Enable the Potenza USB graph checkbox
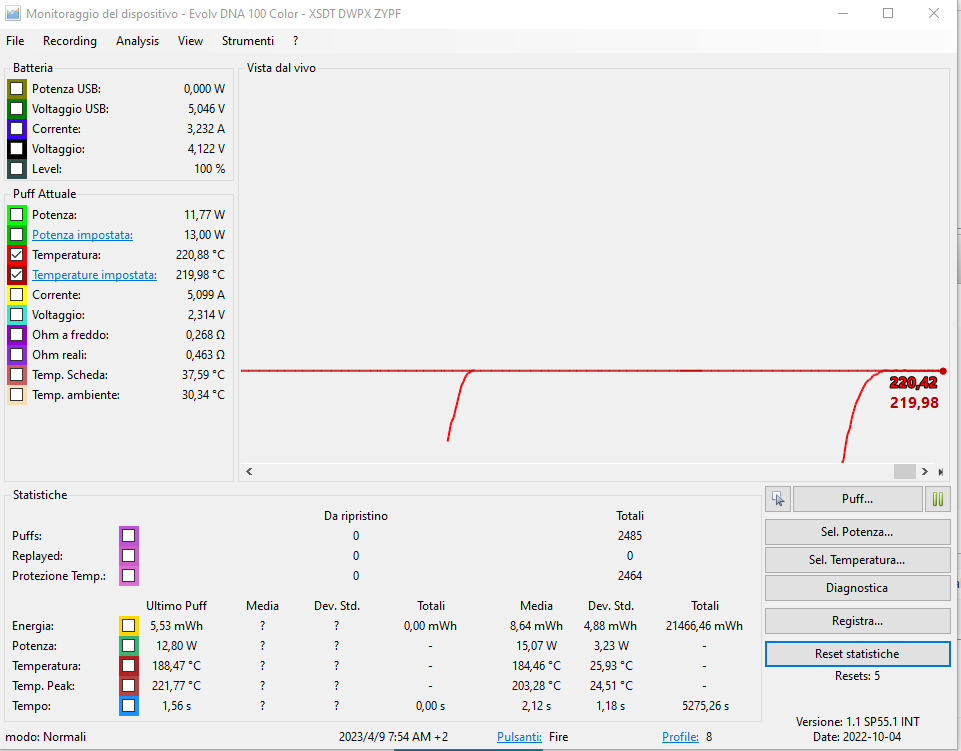The image size is (961, 751). click(16, 89)
